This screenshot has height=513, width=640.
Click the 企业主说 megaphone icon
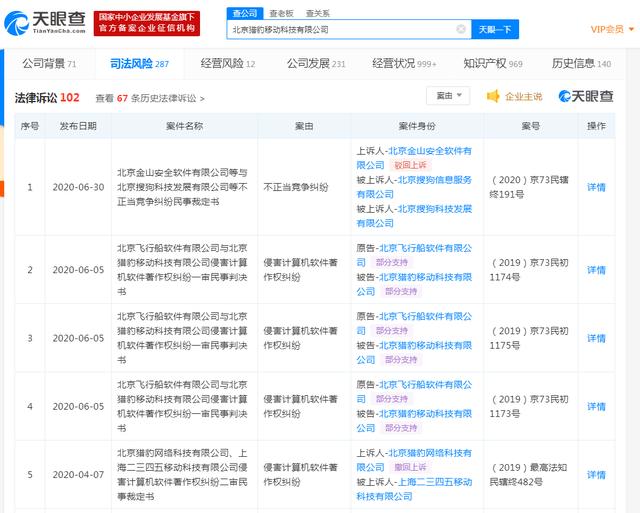(493, 96)
